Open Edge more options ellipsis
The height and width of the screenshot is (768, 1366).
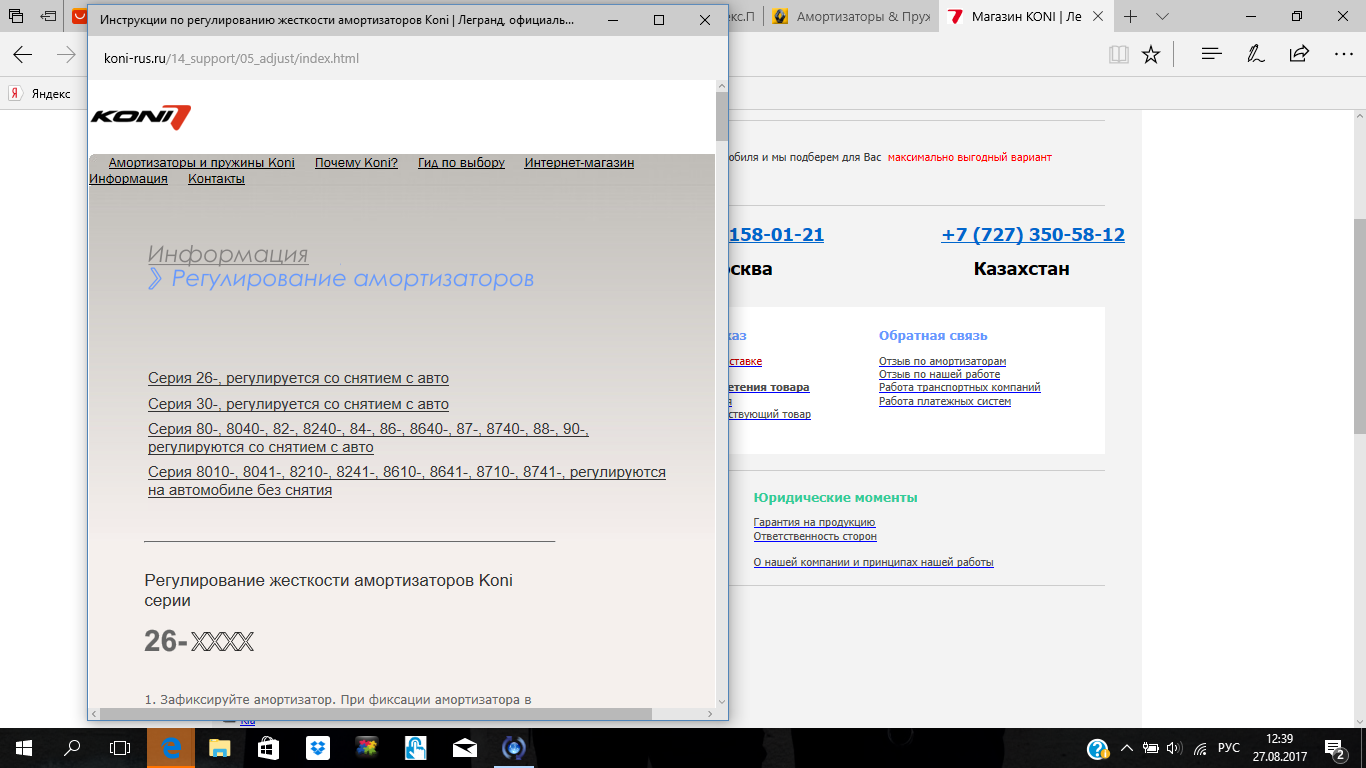coord(1344,55)
